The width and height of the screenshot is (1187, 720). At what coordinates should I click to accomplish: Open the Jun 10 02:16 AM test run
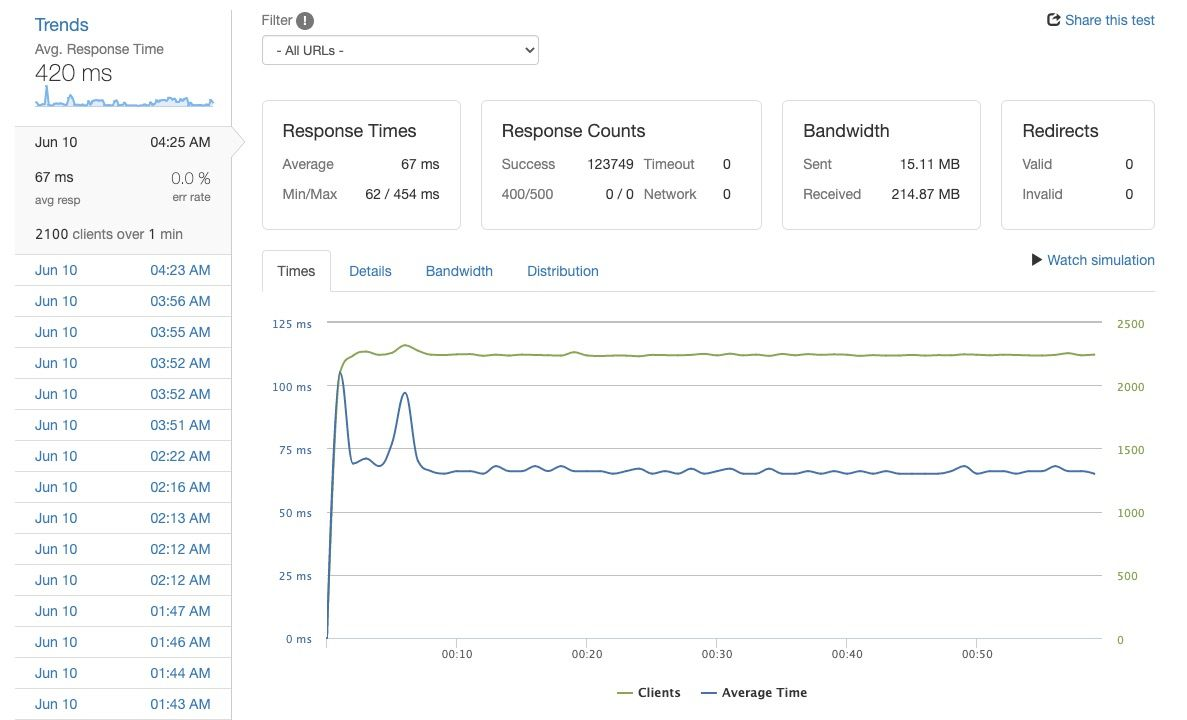tap(123, 488)
